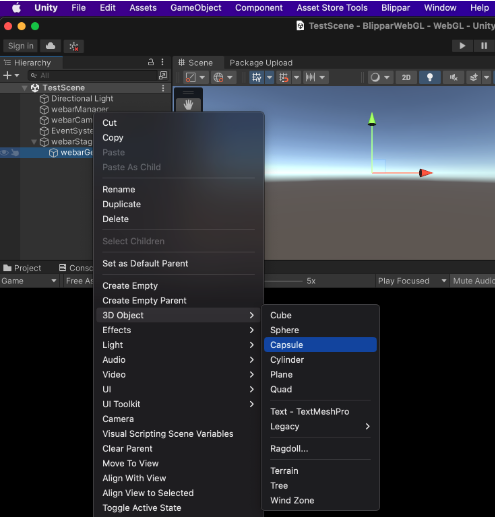Screen dimensions: 495x517
Task: Click Mute Audio in Game view
Action: tap(473, 281)
